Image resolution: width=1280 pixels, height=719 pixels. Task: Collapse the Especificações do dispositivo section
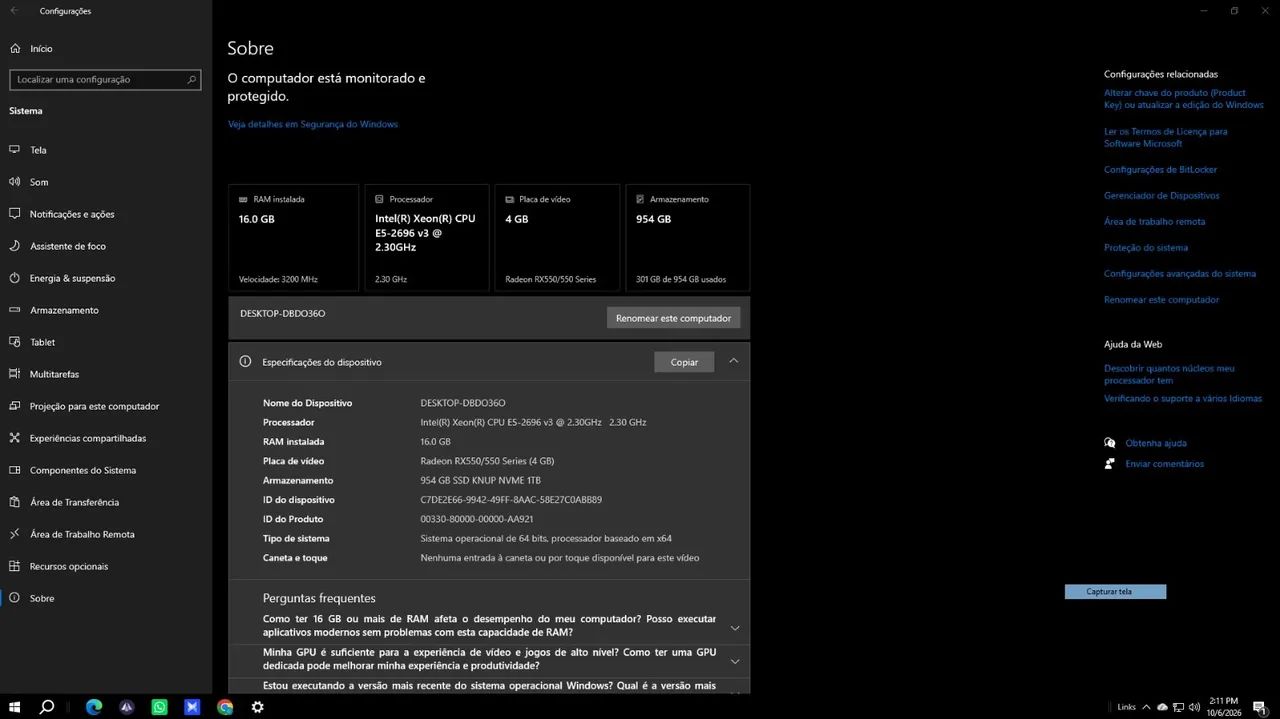(733, 361)
